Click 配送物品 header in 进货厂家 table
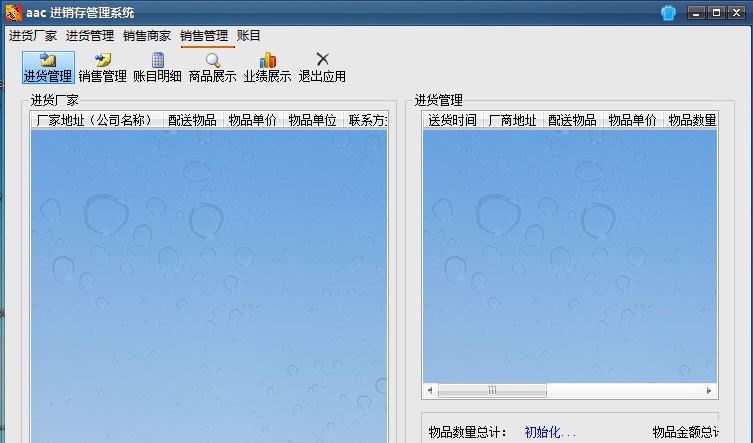 click(193, 120)
